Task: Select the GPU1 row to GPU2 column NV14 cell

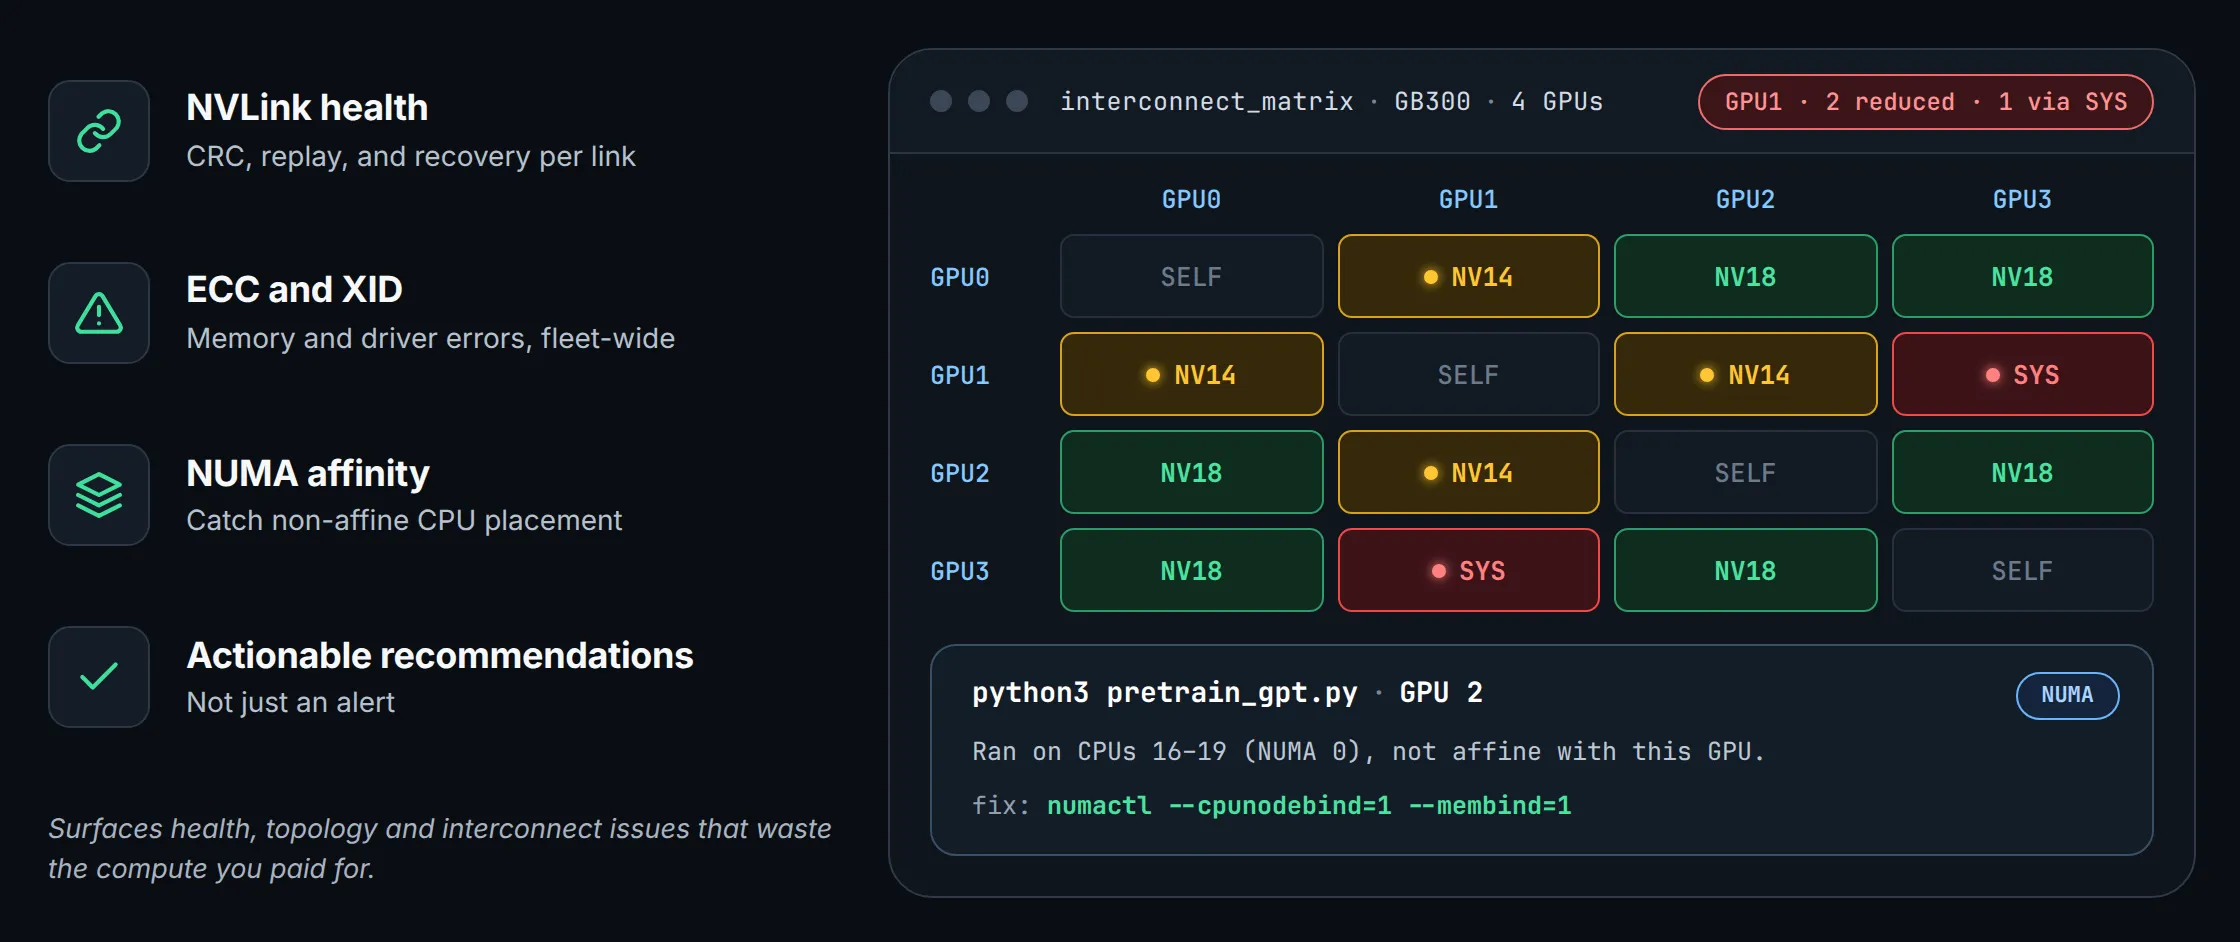Action: click(x=1745, y=374)
